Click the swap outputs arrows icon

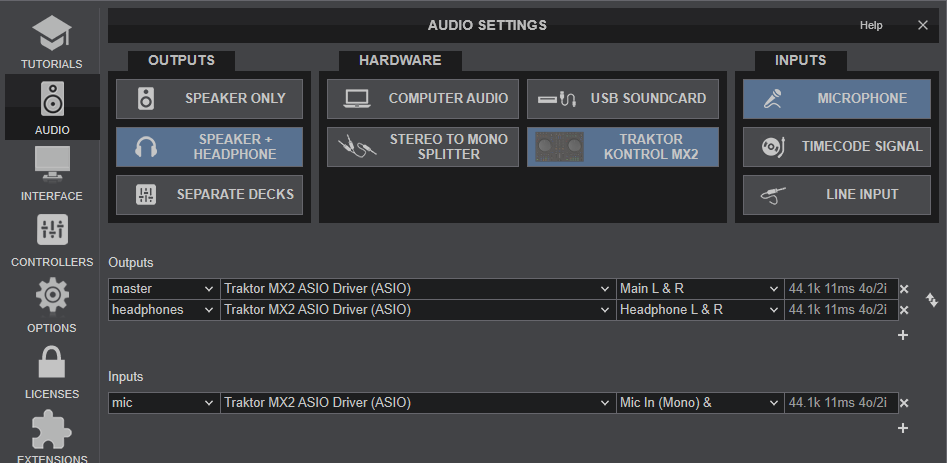(932, 300)
